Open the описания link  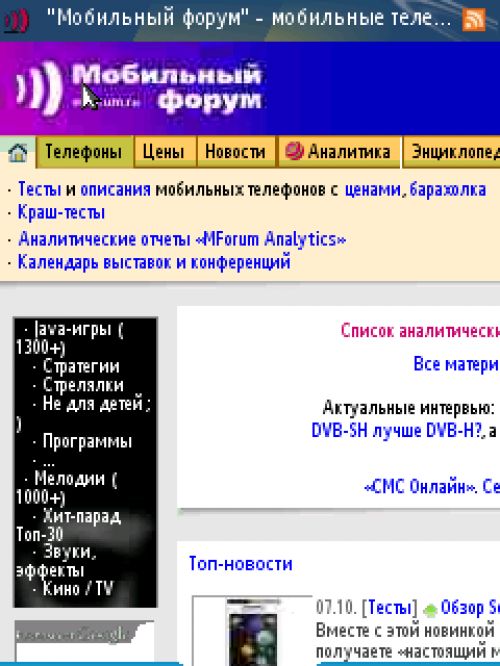point(115,189)
